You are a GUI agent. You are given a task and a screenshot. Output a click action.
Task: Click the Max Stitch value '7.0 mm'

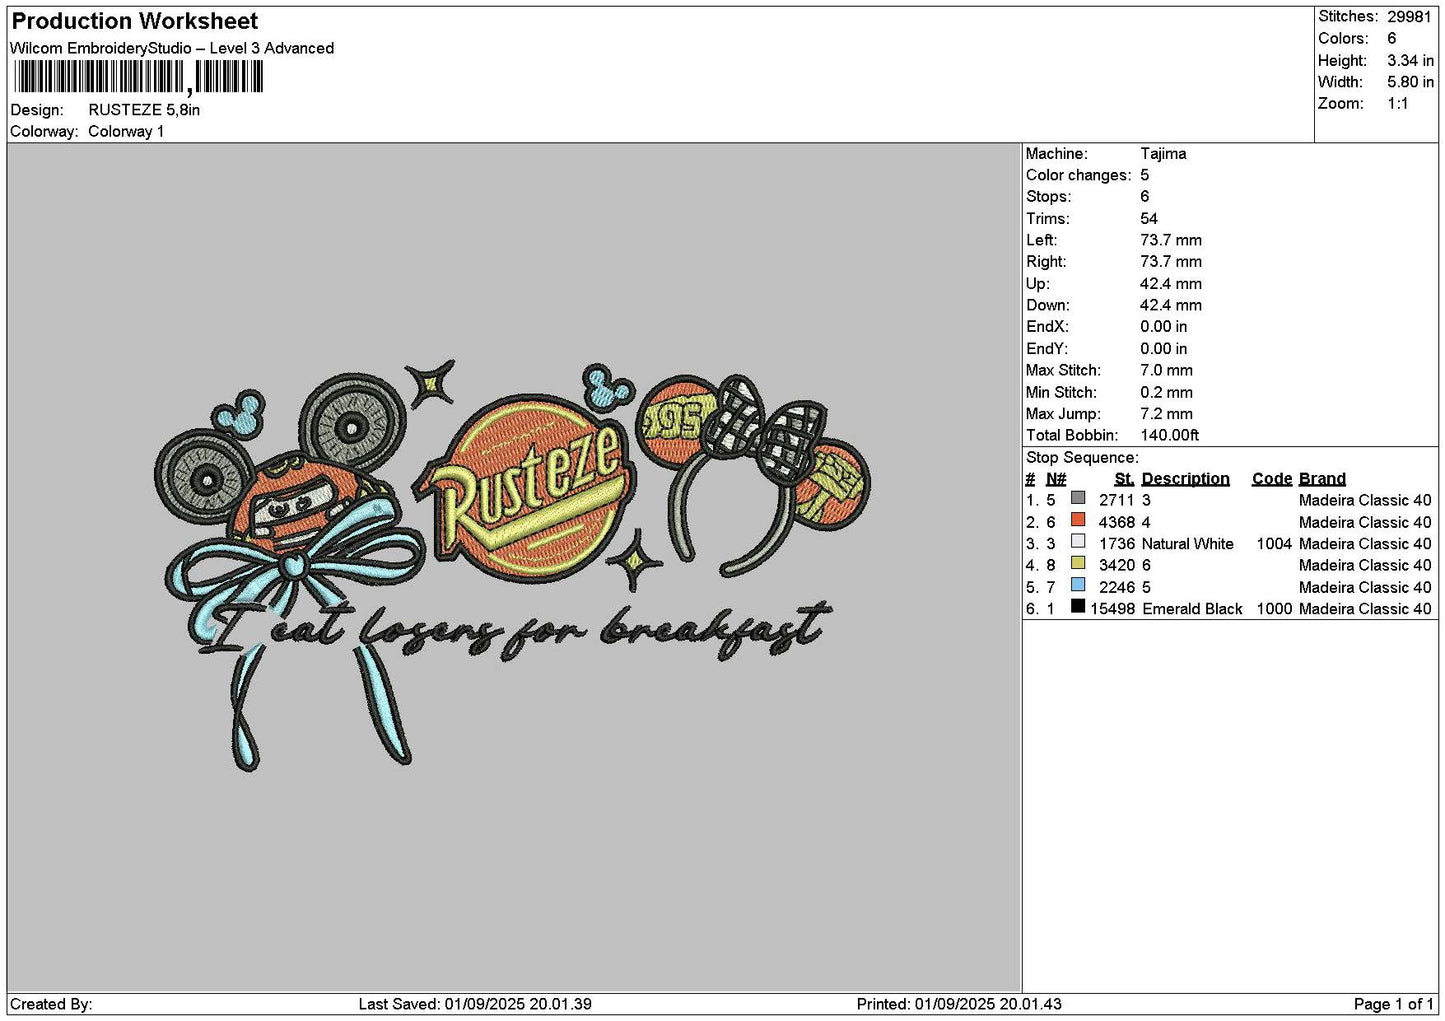[x=1166, y=370]
